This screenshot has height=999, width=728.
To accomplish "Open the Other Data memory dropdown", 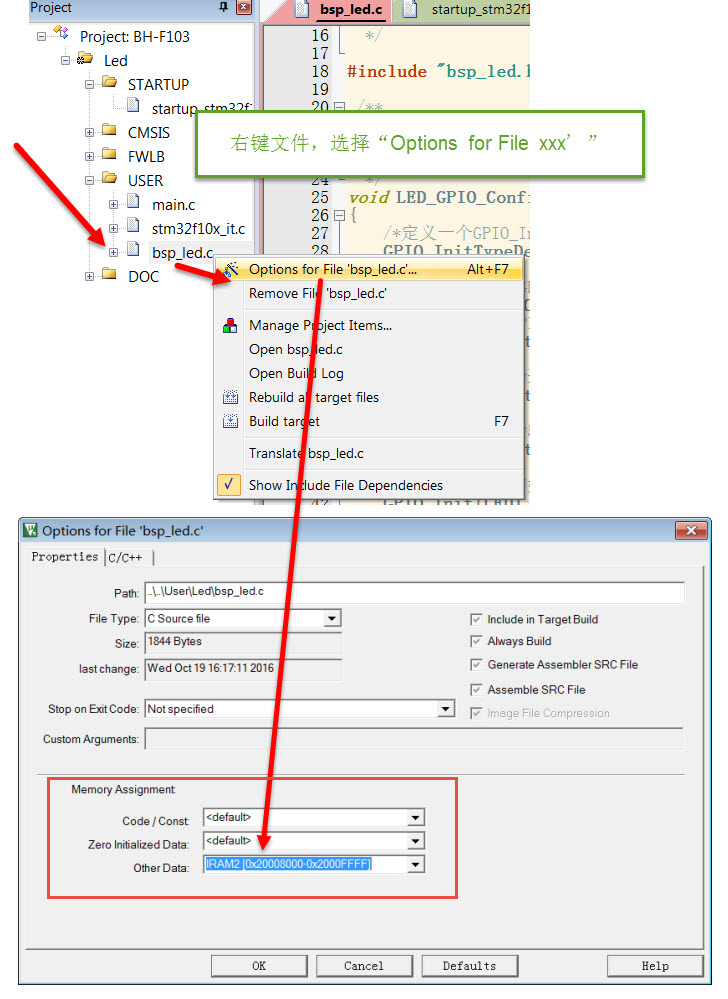I will 415,865.
